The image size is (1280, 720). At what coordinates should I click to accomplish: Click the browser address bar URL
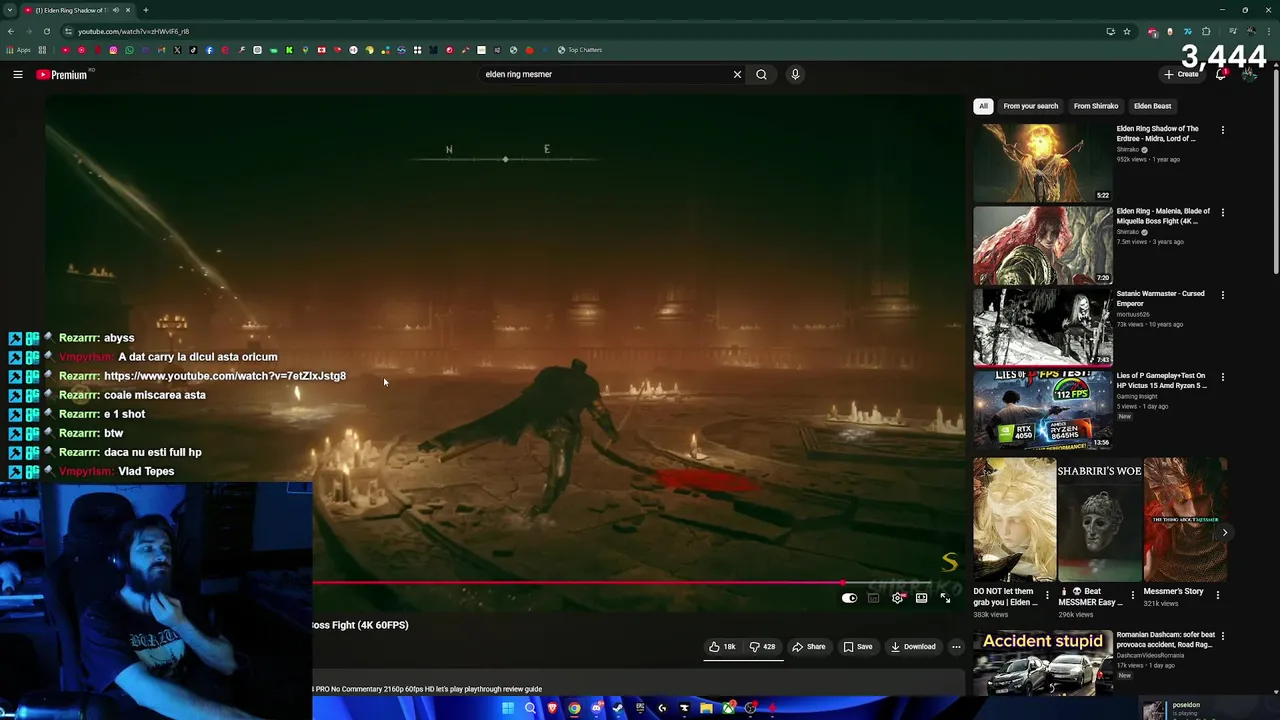pos(134,31)
